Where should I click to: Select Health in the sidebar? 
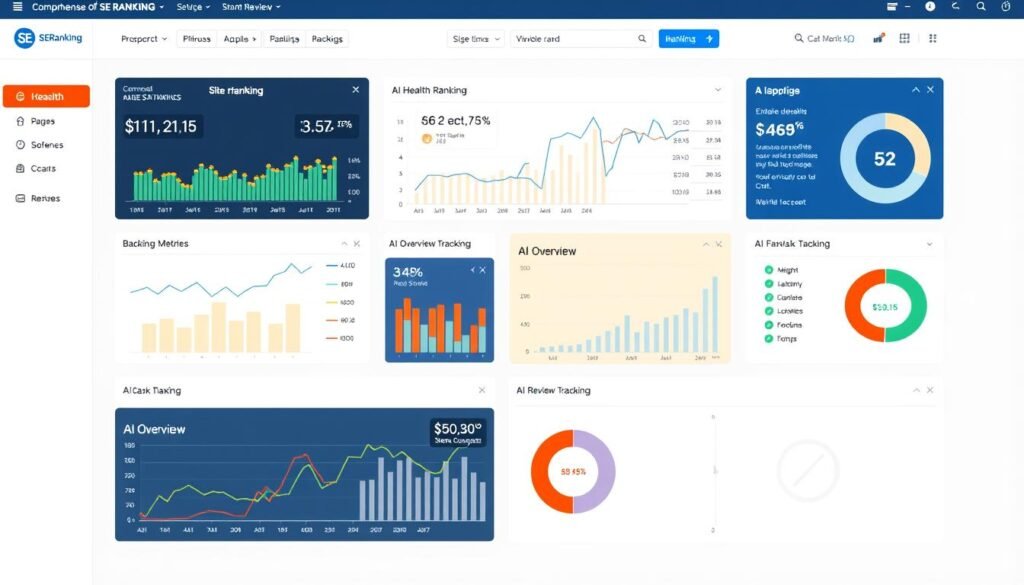click(47, 96)
